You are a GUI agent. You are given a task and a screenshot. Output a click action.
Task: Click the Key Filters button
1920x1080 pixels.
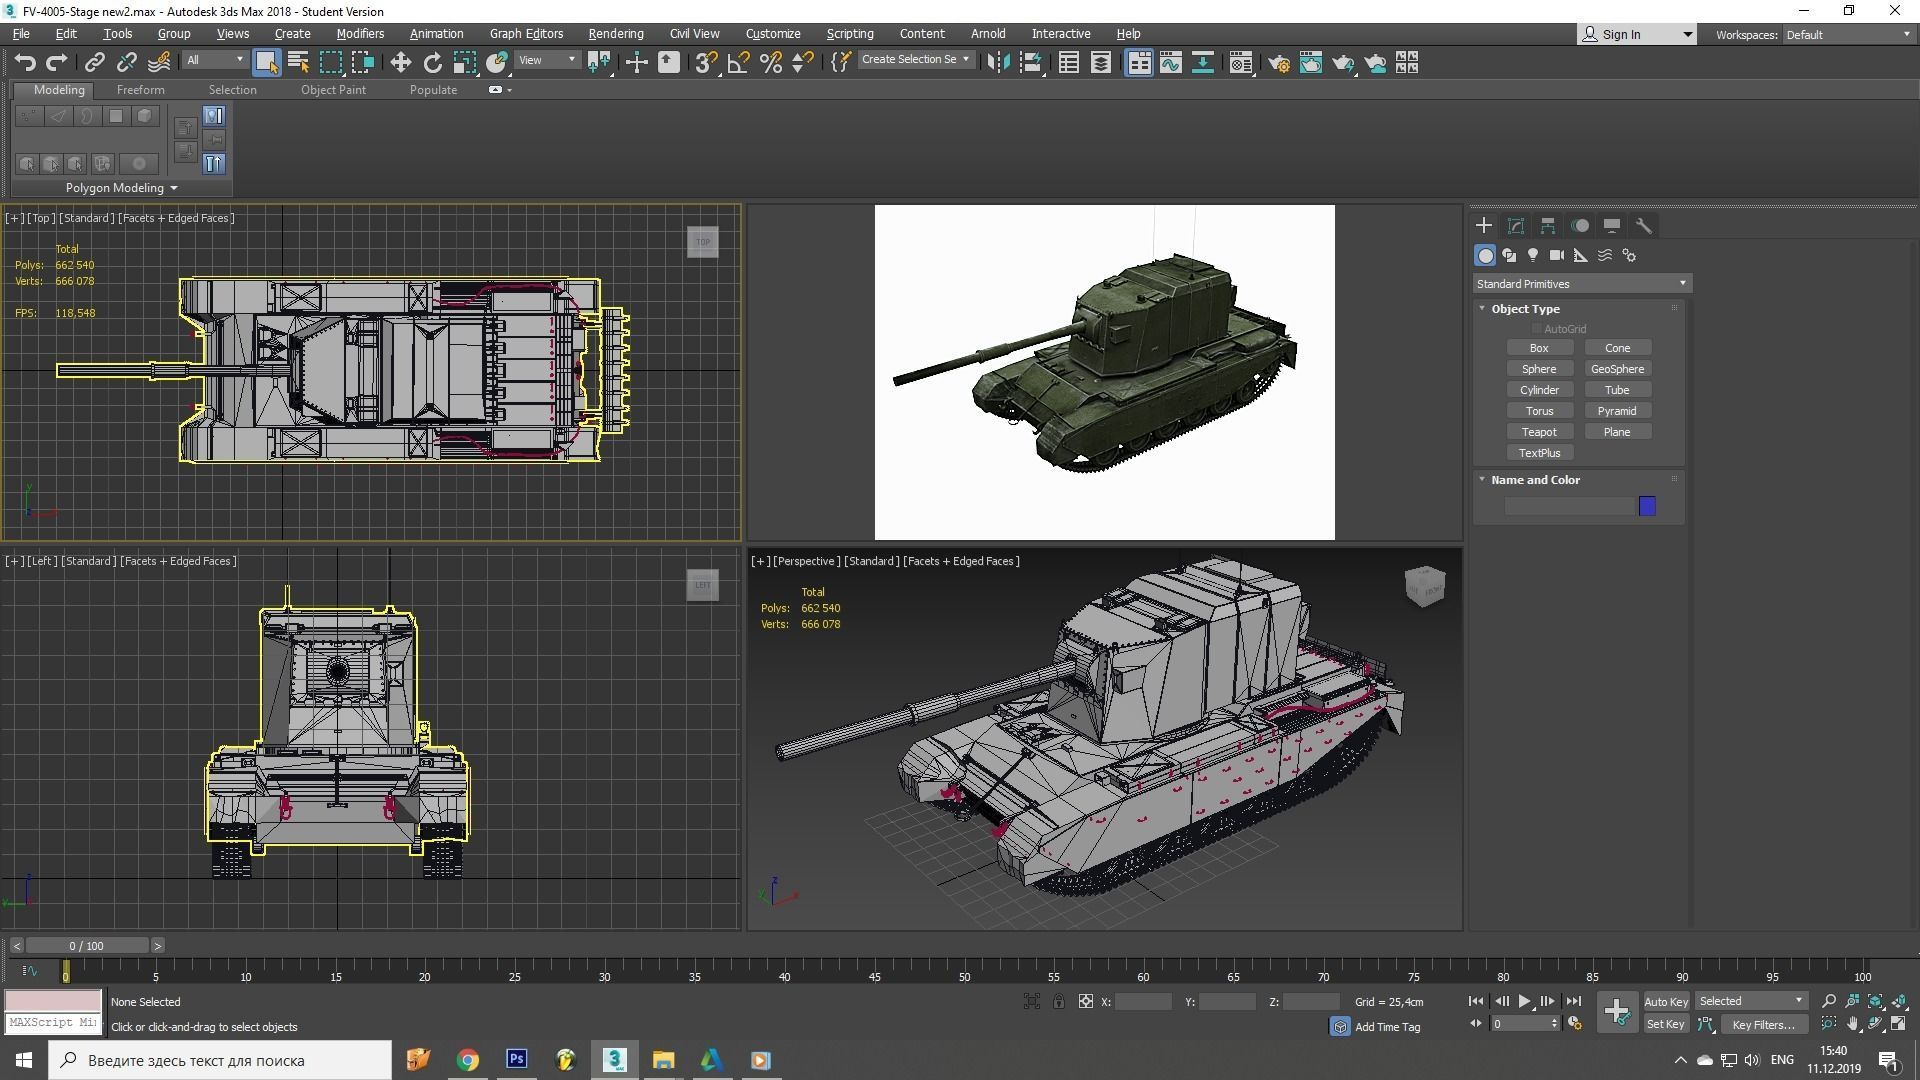(x=1763, y=1024)
